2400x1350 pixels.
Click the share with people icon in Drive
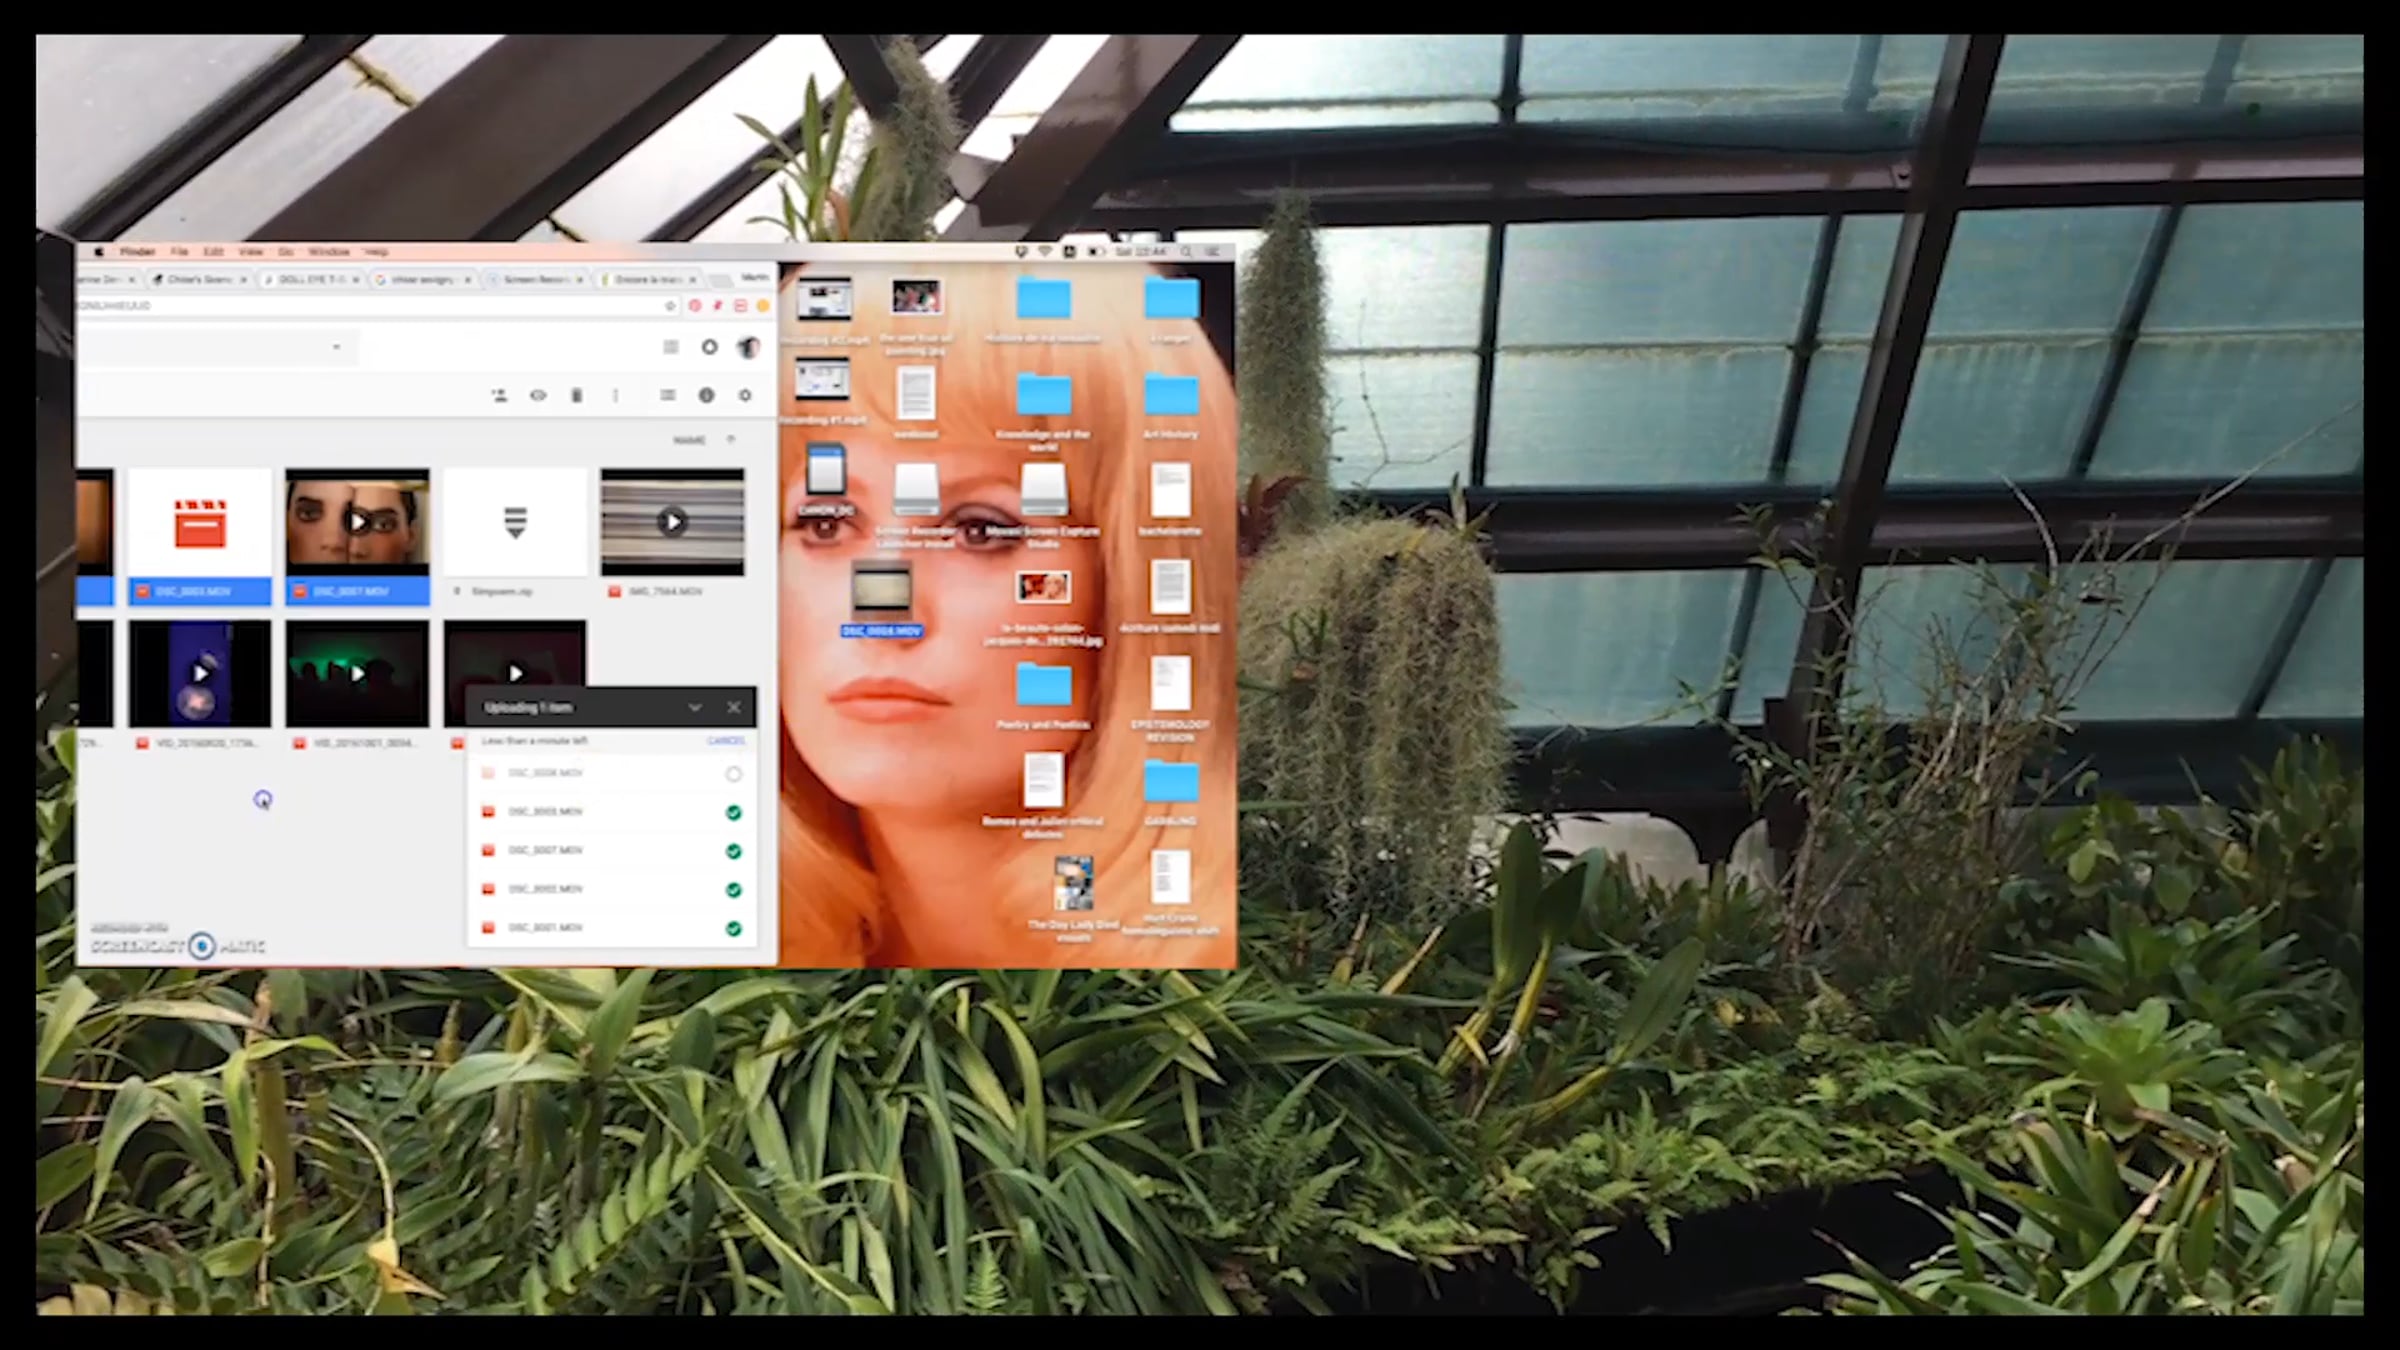point(499,396)
